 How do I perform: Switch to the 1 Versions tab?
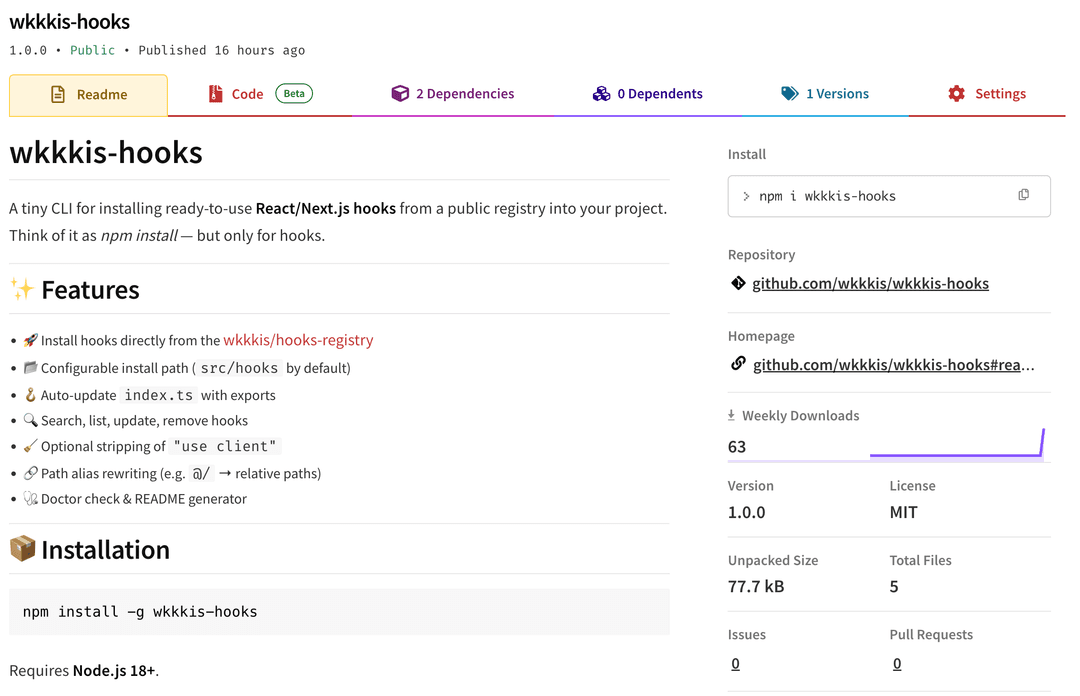pyautogui.click(x=837, y=94)
